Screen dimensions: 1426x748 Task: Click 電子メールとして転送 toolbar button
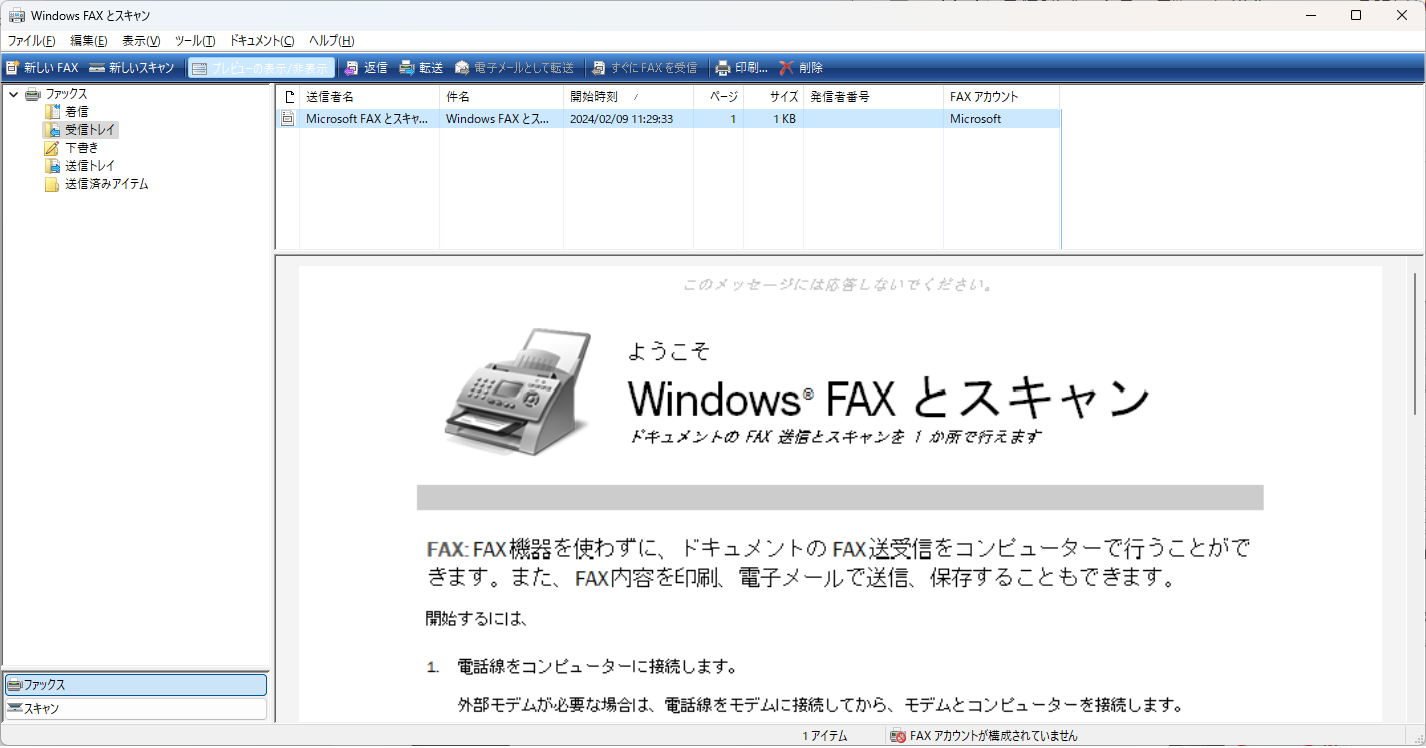[514, 68]
